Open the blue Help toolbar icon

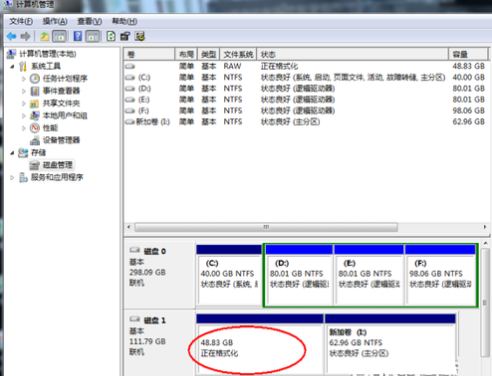coord(78,36)
